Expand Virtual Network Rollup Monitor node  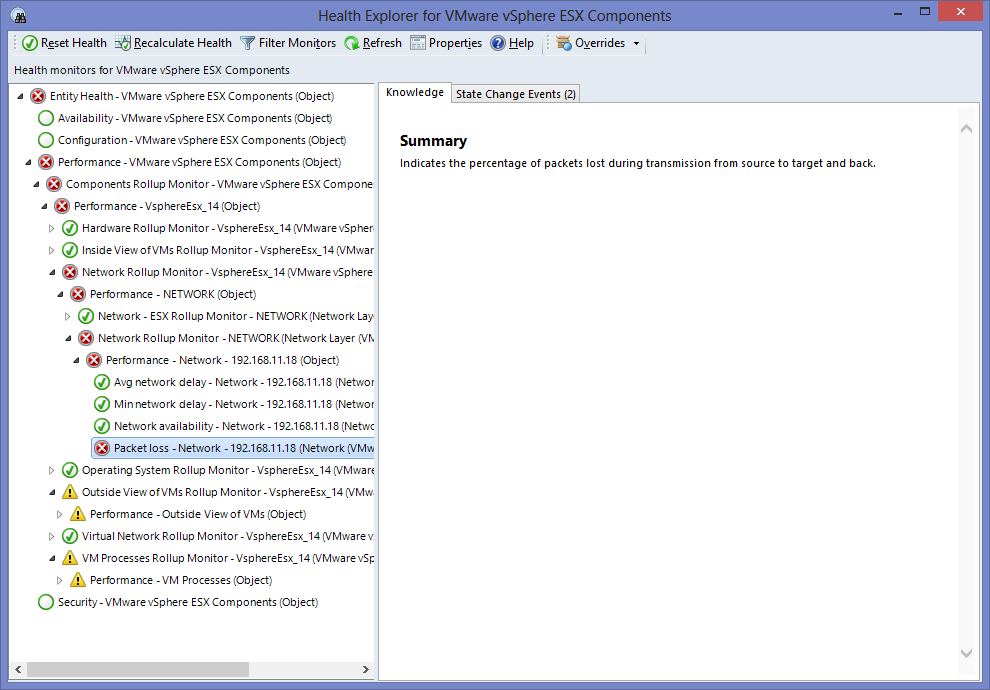52,537
